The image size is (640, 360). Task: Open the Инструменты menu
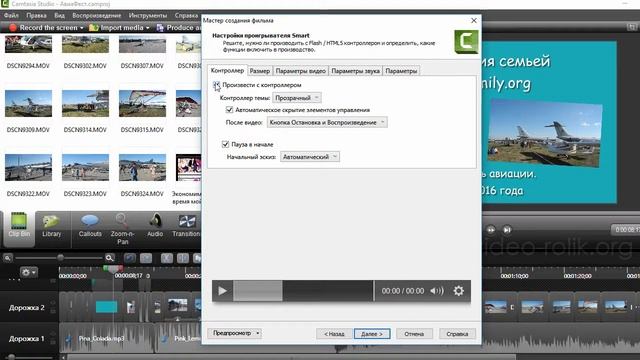pyautogui.click(x=148, y=16)
